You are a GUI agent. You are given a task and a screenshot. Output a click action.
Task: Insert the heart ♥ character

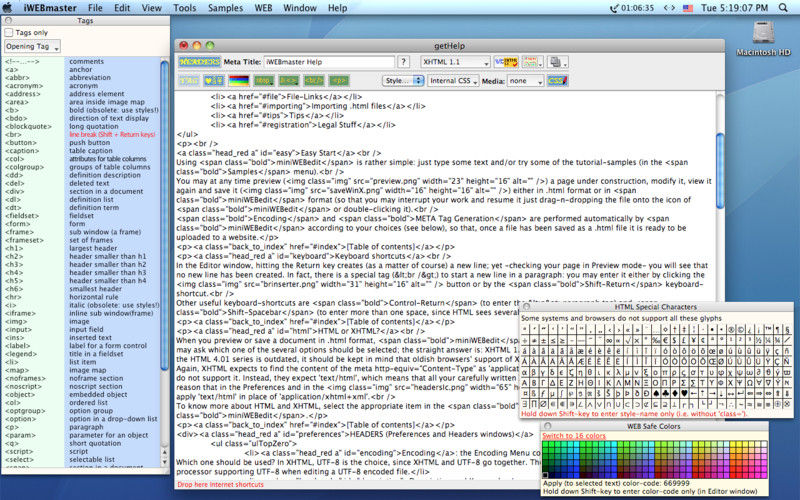coord(684,393)
